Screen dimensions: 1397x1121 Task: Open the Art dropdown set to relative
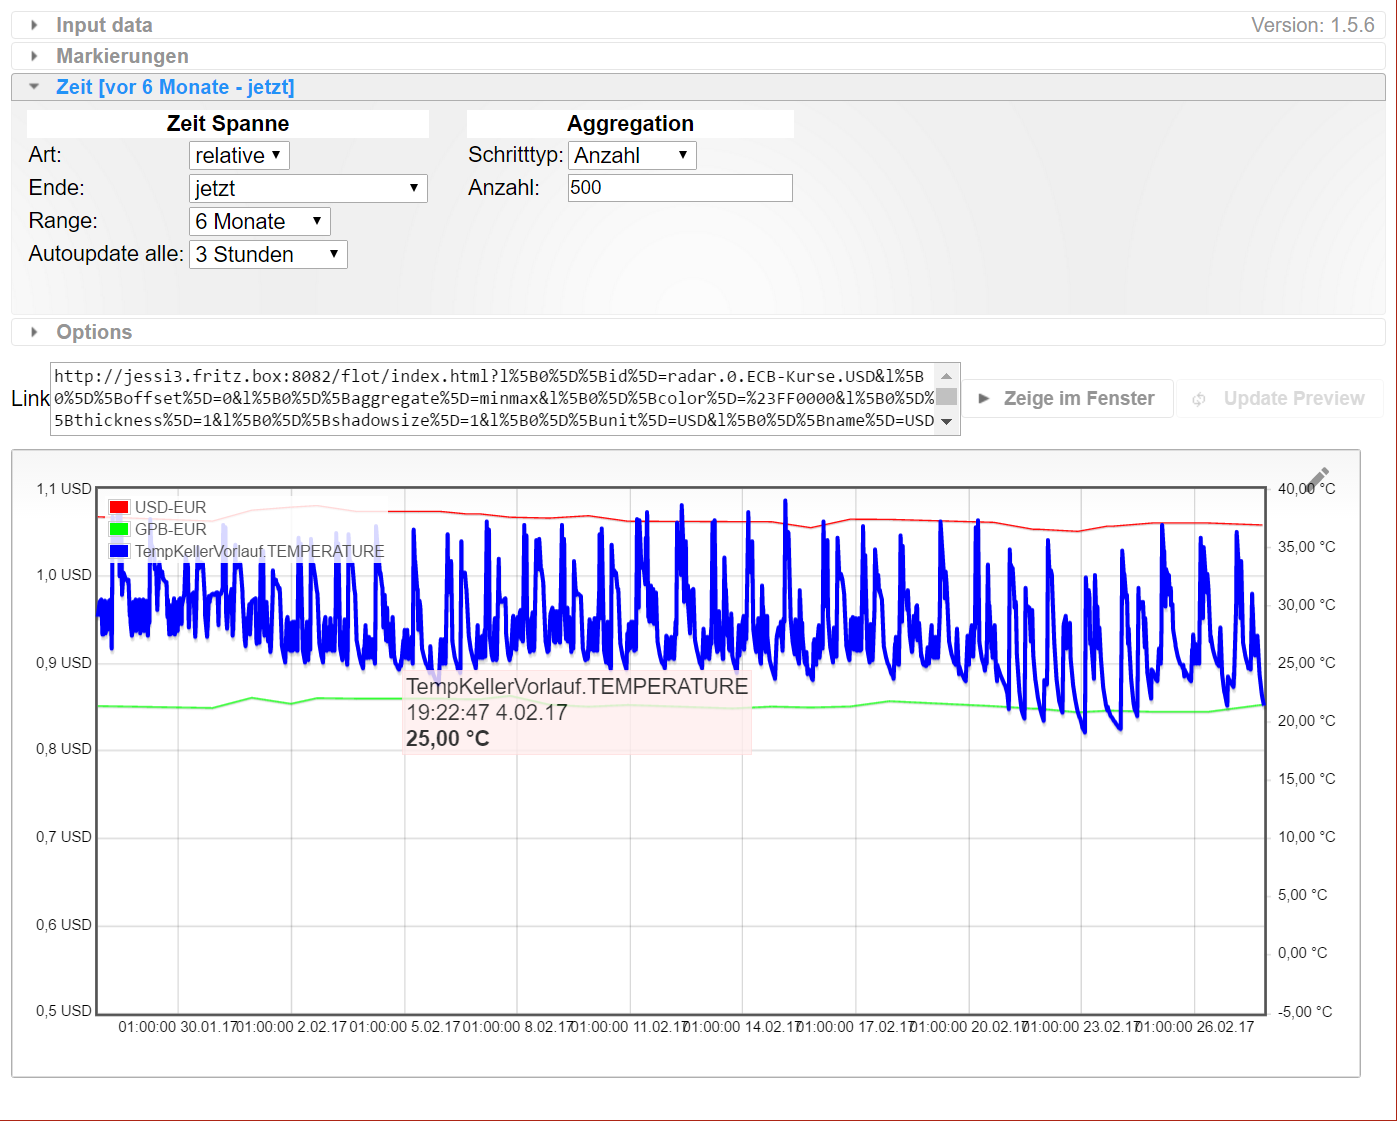pyautogui.click(x=239, y=155)
